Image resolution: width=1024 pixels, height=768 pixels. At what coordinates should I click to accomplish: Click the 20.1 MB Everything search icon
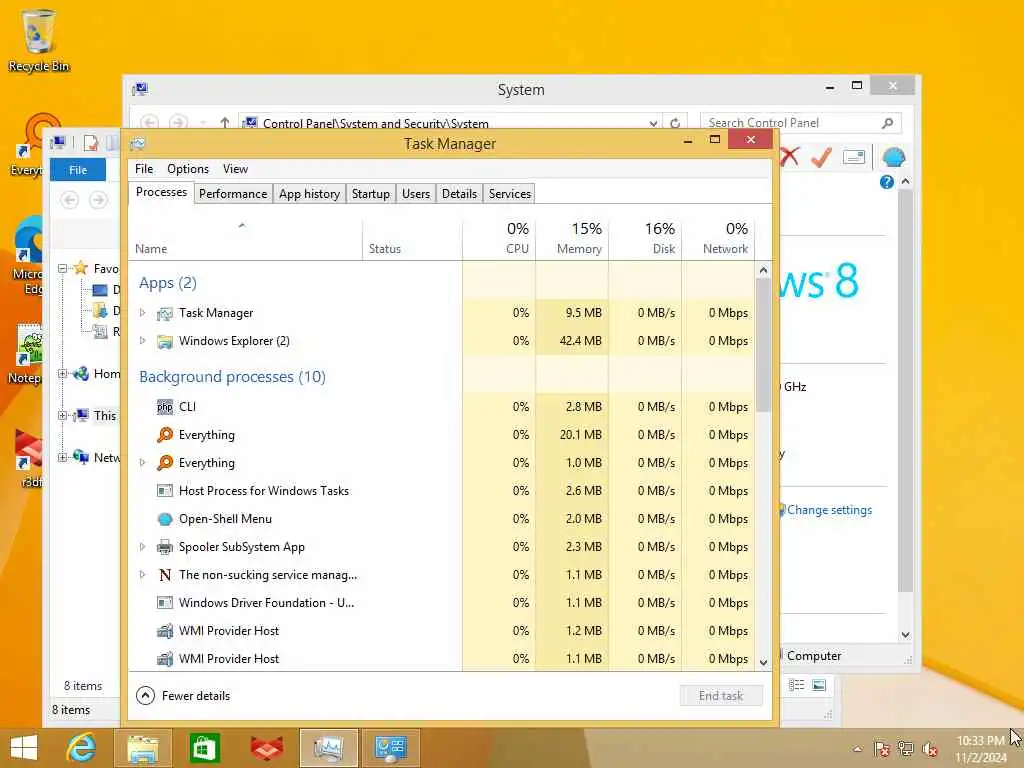[165, 435]
